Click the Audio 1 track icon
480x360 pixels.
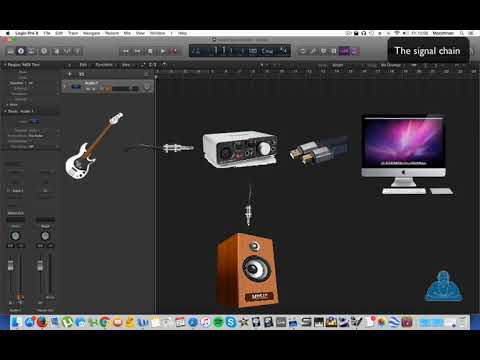point(76,87)
